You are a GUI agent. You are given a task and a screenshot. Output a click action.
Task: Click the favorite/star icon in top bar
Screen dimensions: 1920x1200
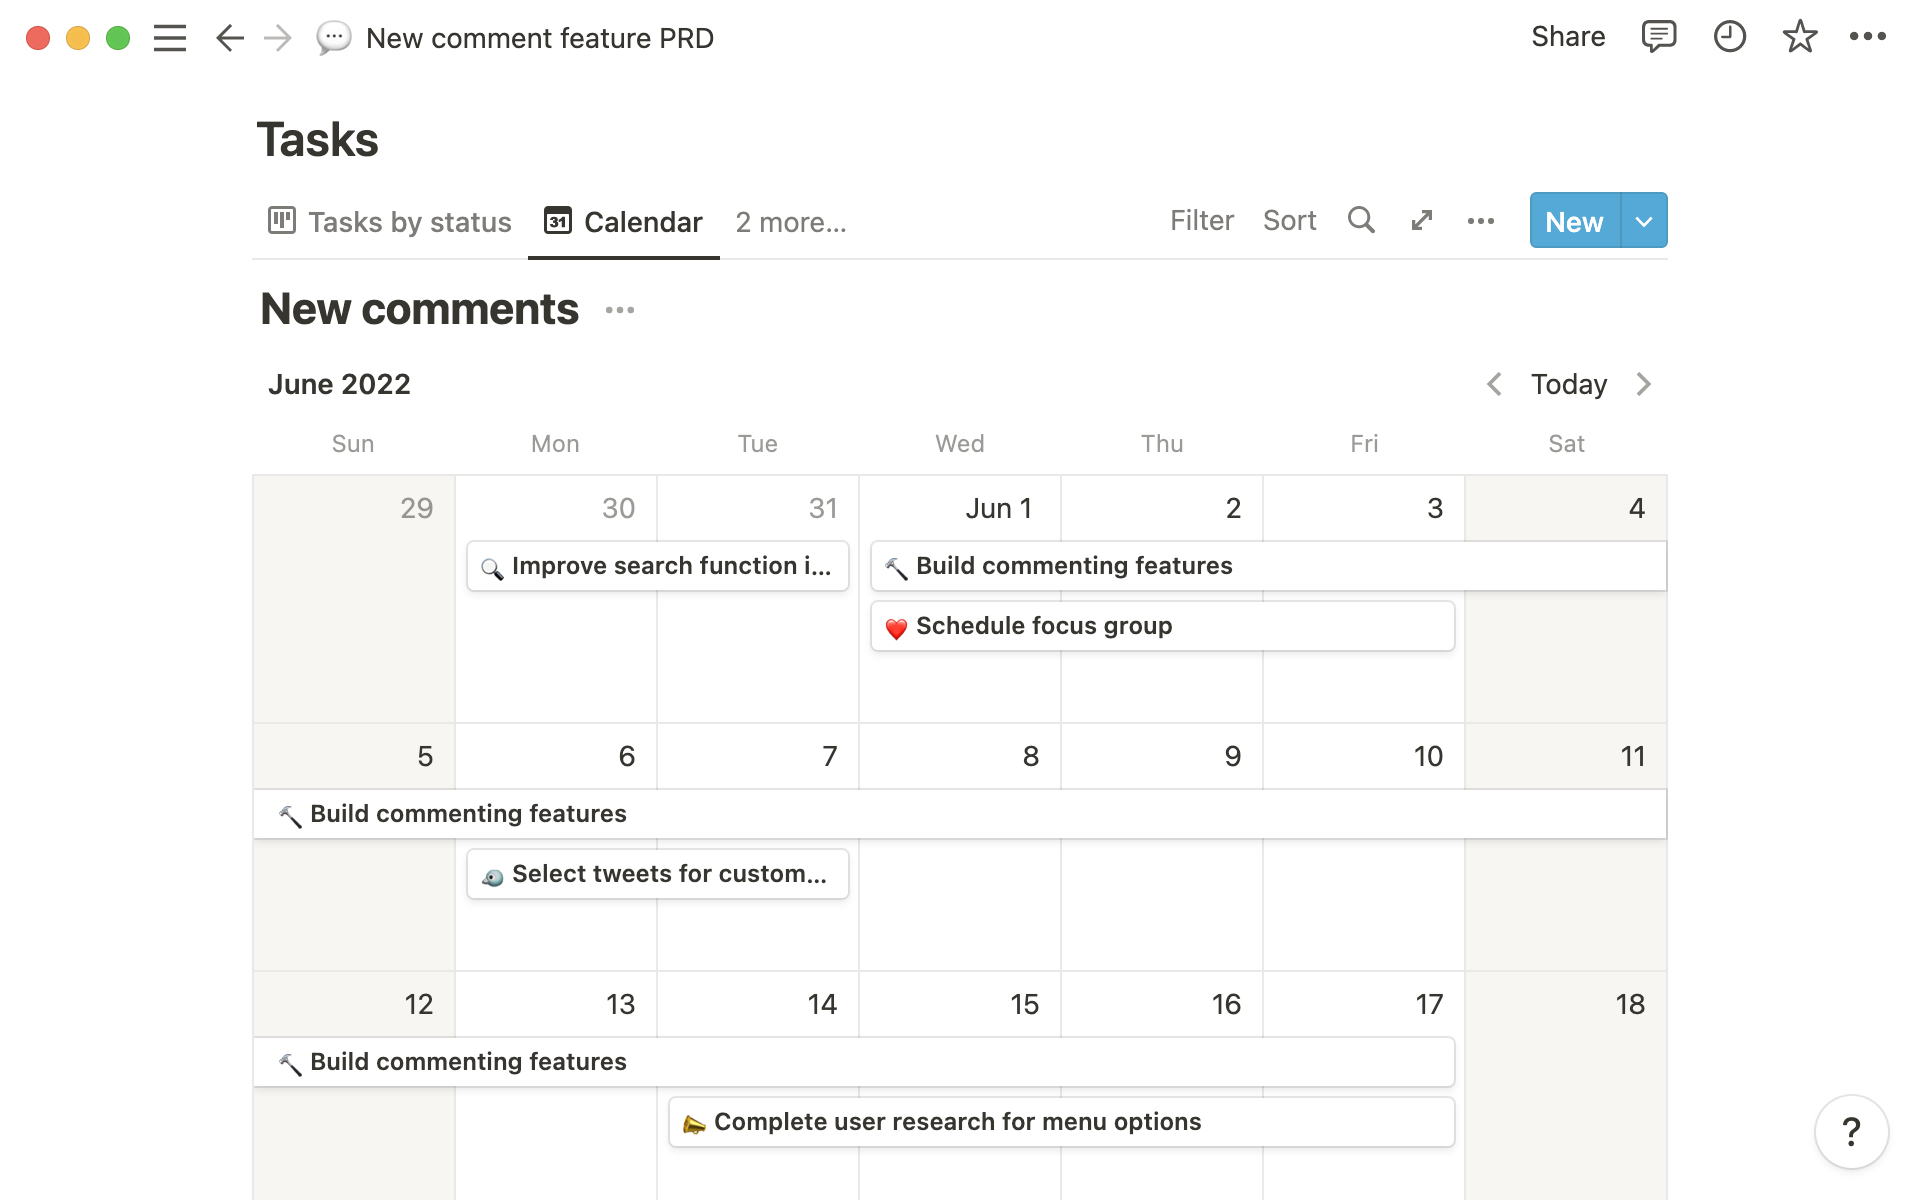tap(1800, 37)
